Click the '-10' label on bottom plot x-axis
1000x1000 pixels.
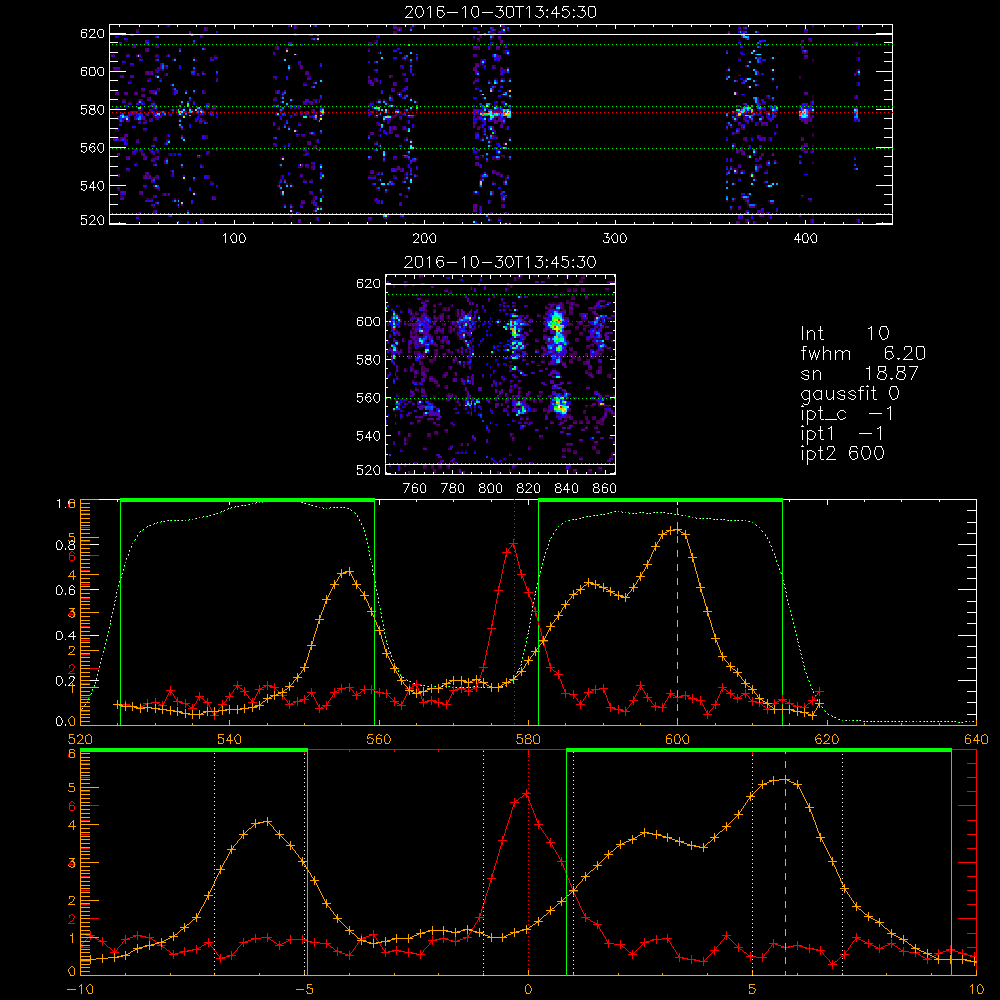pos(80,989)
